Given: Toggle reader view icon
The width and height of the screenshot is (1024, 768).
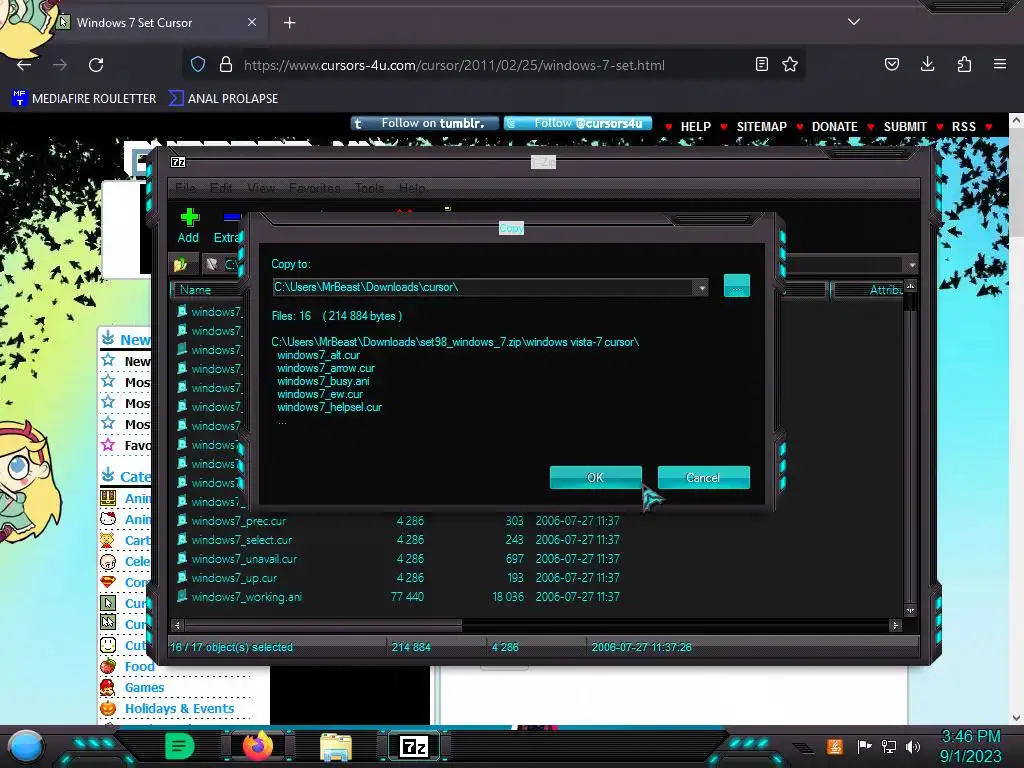Looking at the screenshot, I should [x=761, y=64].
